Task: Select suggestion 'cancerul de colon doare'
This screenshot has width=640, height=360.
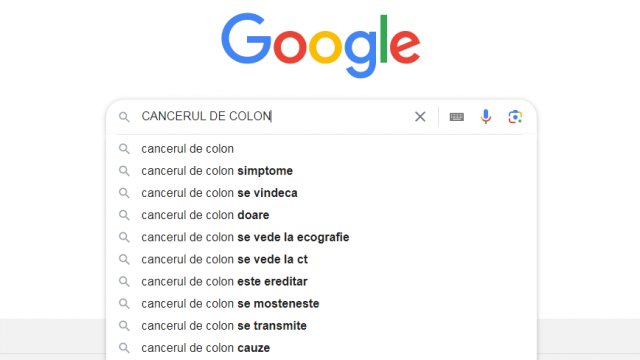Action: (x=321, y=215)
